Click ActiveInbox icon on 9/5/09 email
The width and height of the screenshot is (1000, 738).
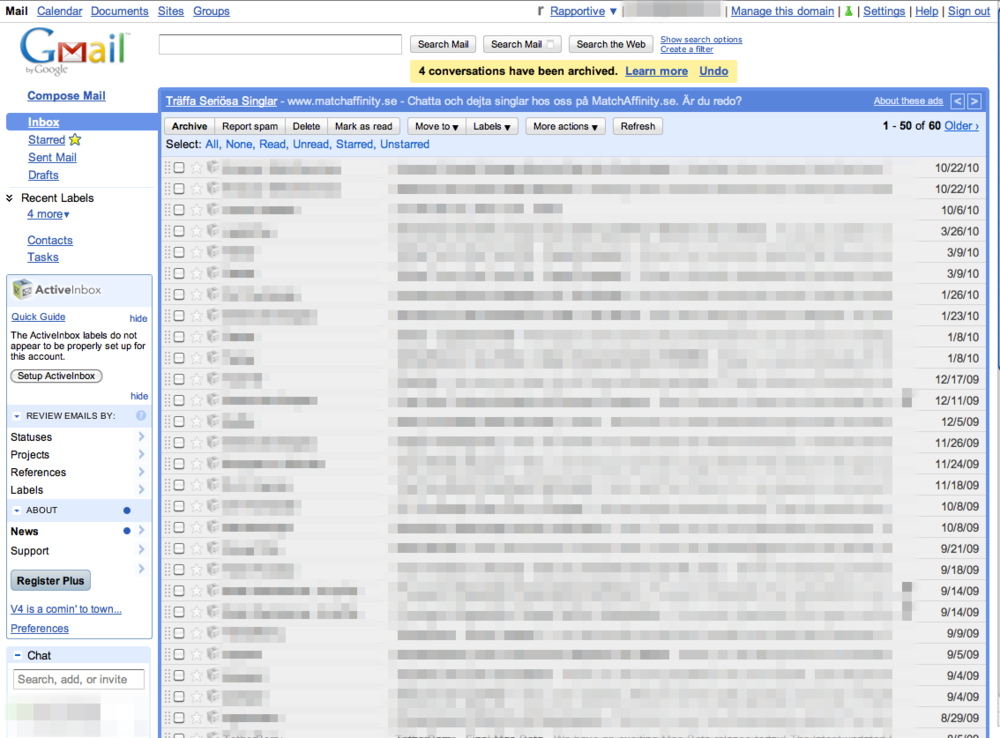[213, 653]
